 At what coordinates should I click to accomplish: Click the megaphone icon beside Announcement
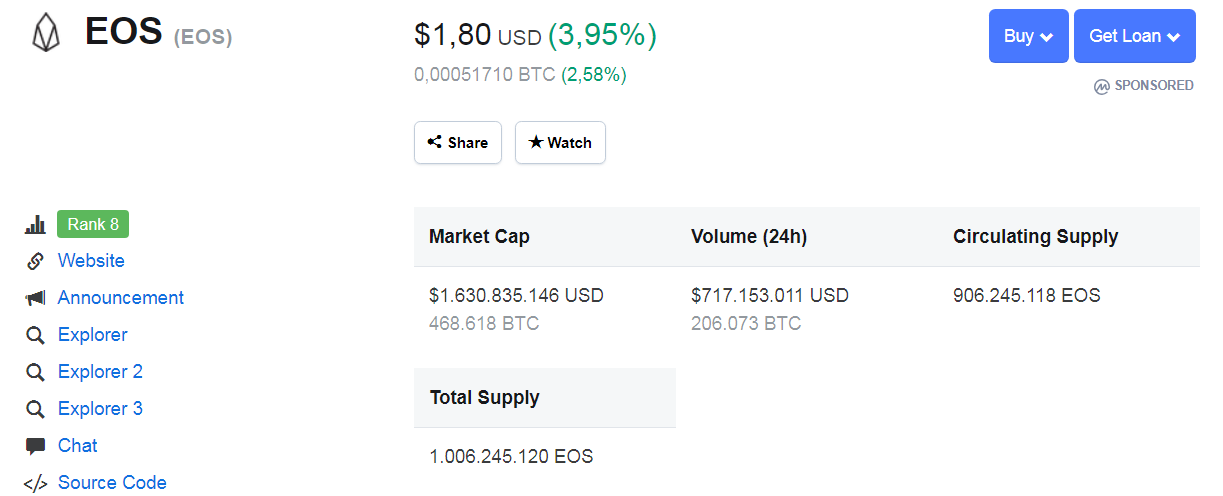35,298
